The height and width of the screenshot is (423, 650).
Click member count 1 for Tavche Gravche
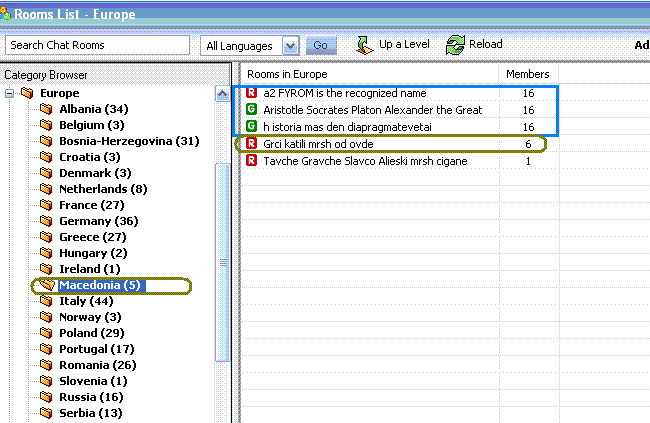pyautogui.click(x=528, y=161)
